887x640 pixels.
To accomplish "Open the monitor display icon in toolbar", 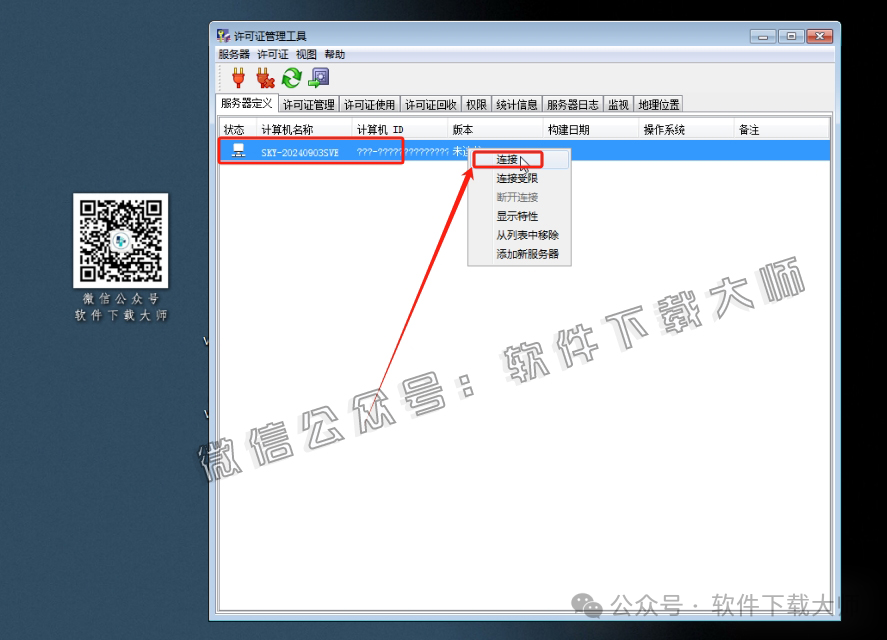I will point(318,76).
